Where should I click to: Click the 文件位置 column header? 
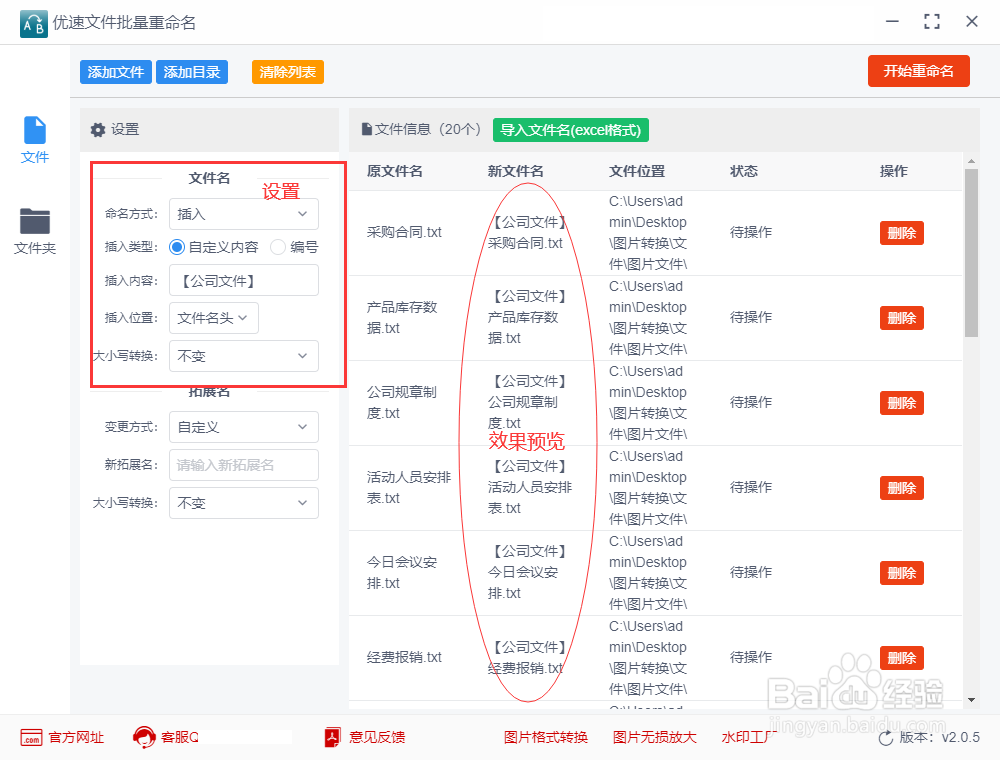click(x=637, y=171)
